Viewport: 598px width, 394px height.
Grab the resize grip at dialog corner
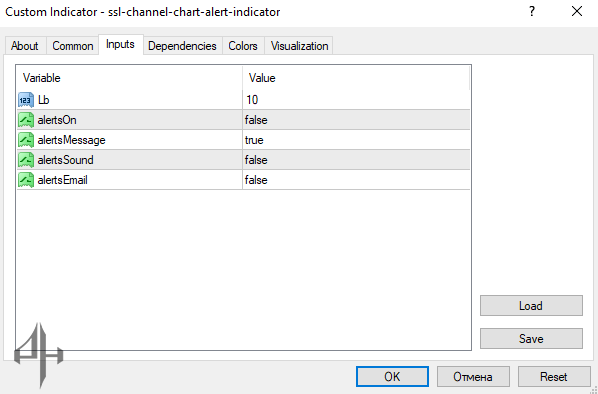point(593,390)
